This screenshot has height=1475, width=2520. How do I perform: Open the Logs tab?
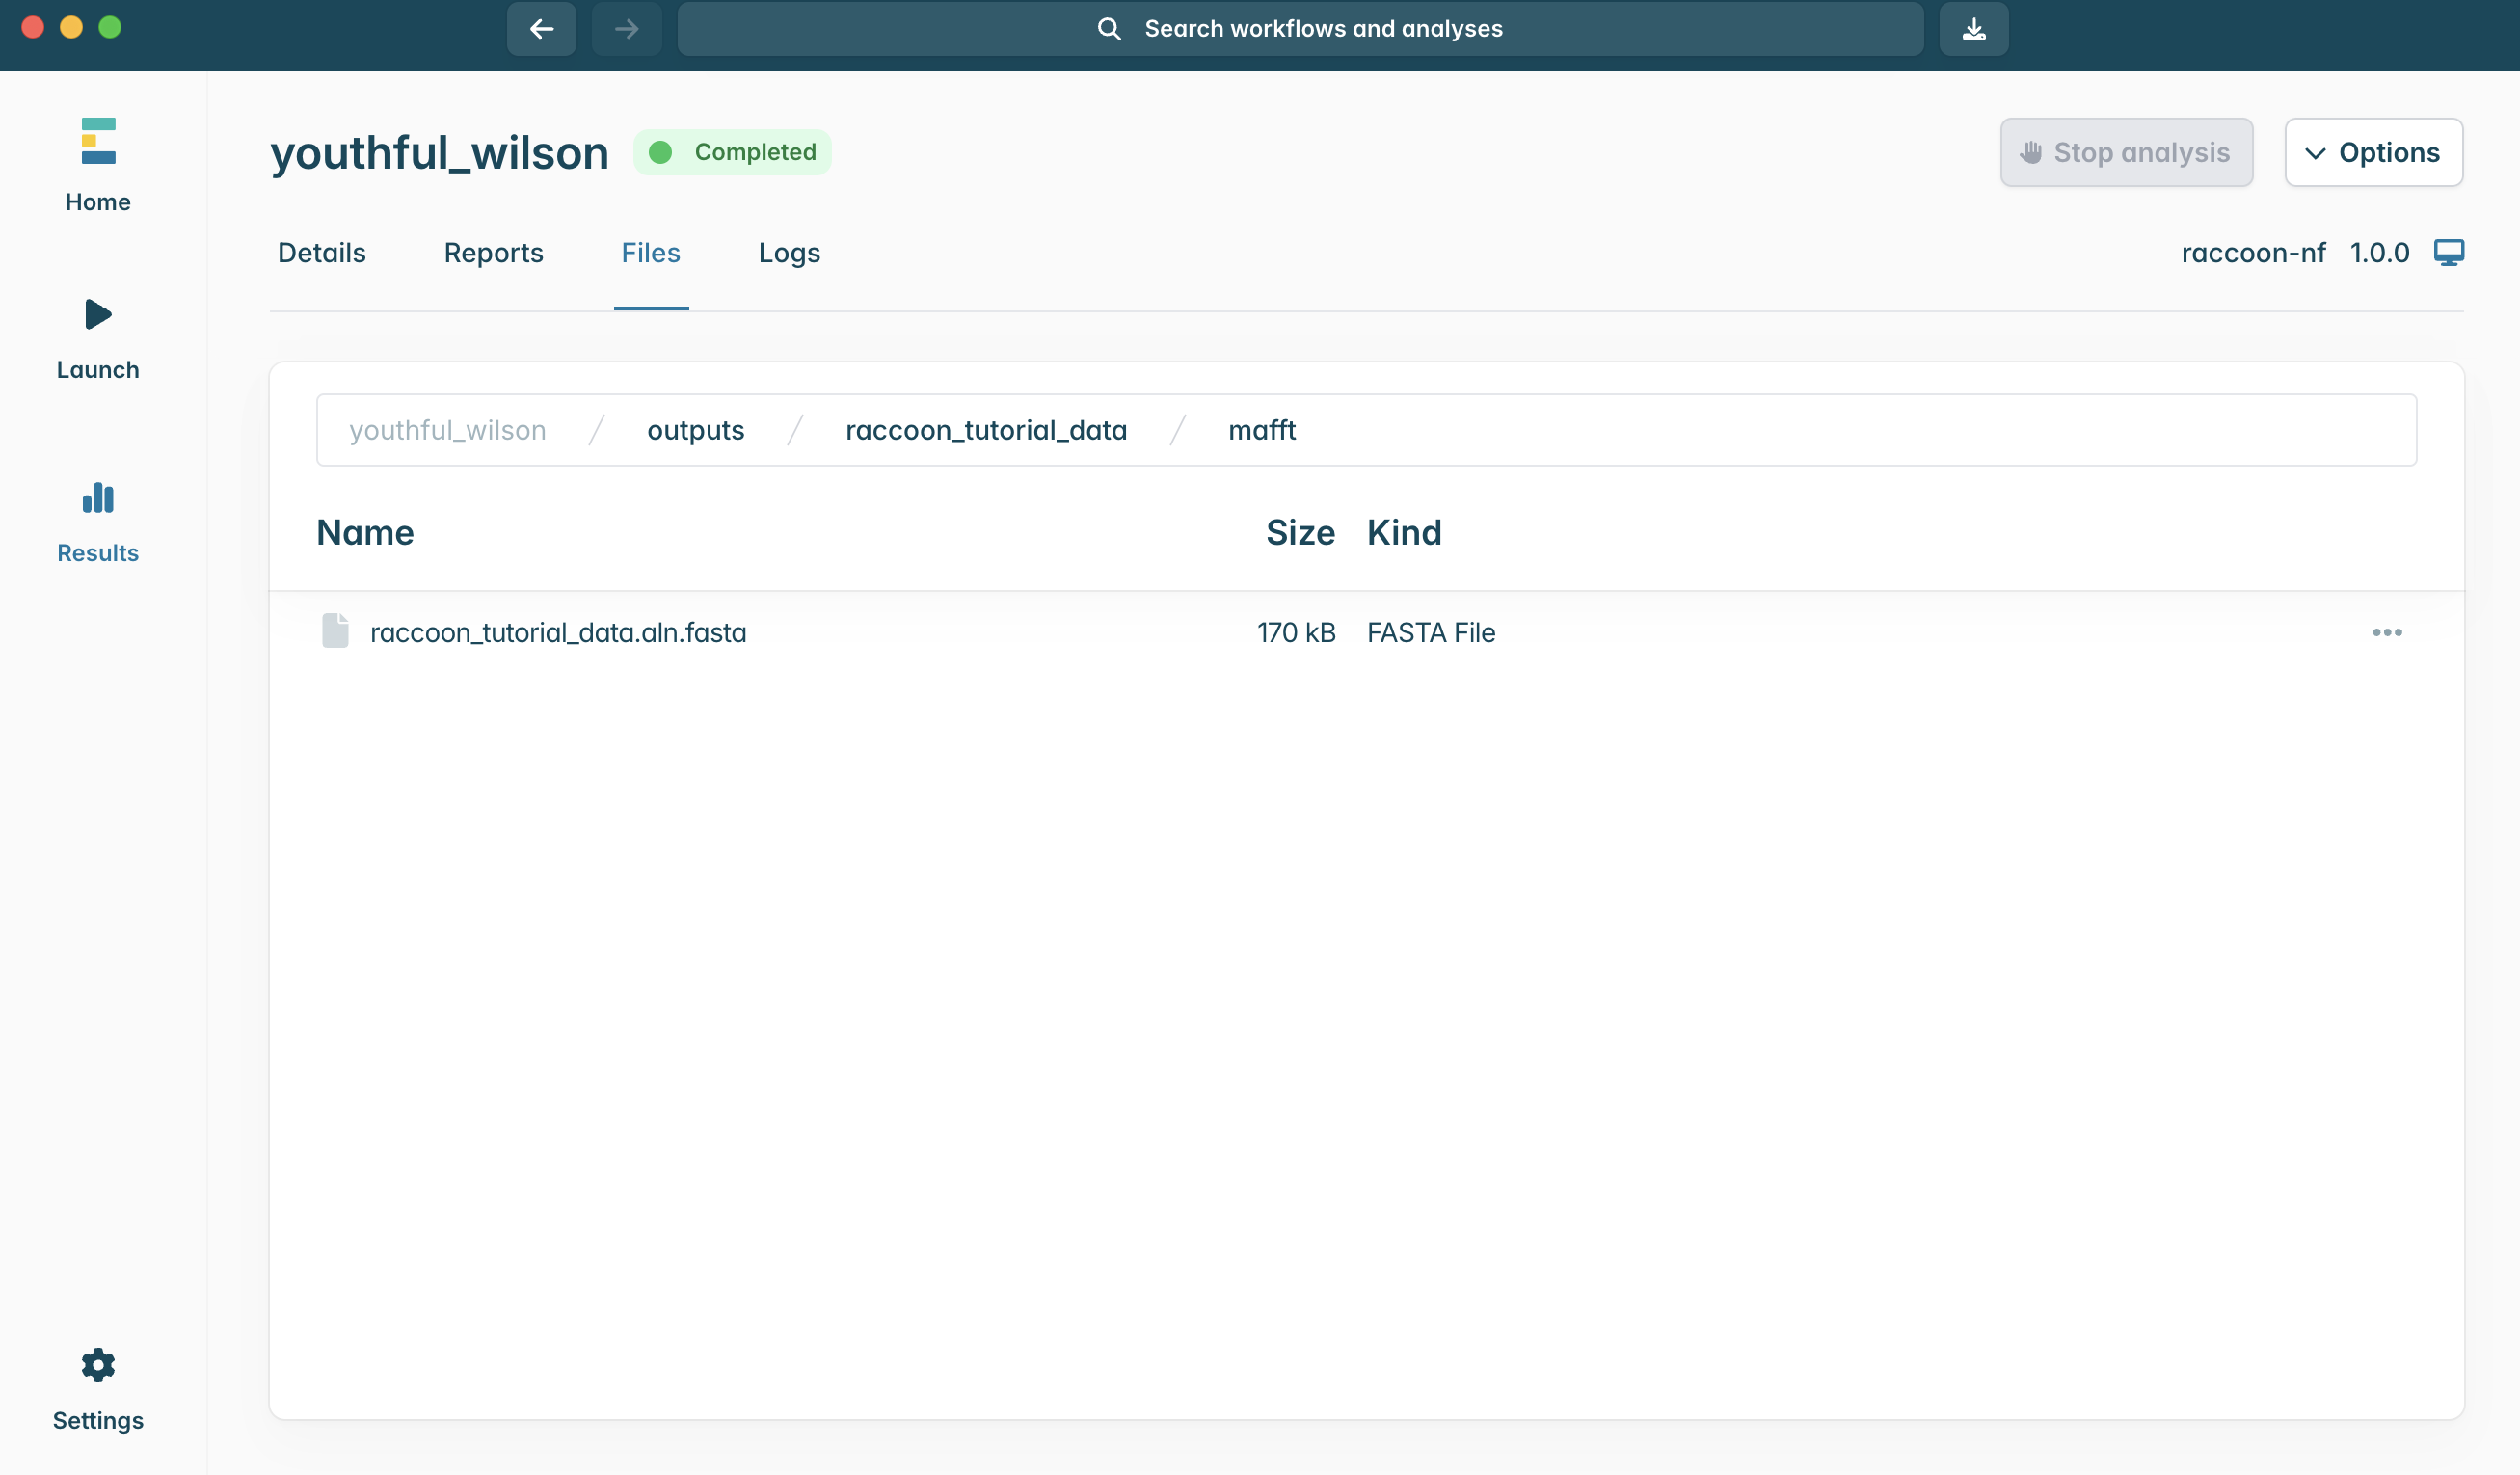coord(788,253)
